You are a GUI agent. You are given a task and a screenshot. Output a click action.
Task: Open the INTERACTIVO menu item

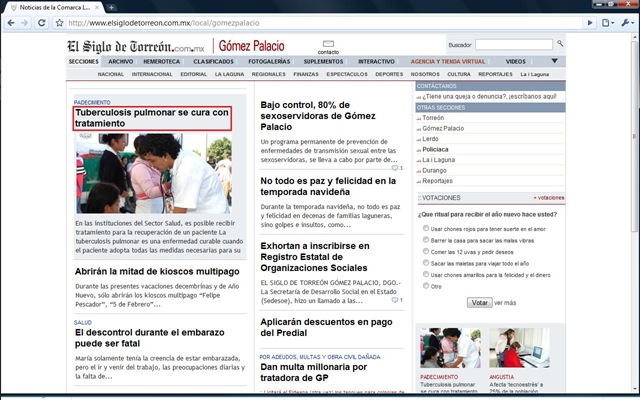click(x=376, y=62)
